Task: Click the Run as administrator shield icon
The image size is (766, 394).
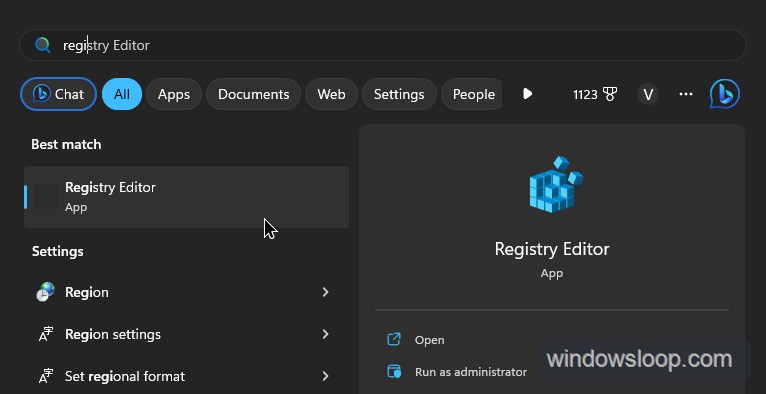Action: tap(394, 372)
